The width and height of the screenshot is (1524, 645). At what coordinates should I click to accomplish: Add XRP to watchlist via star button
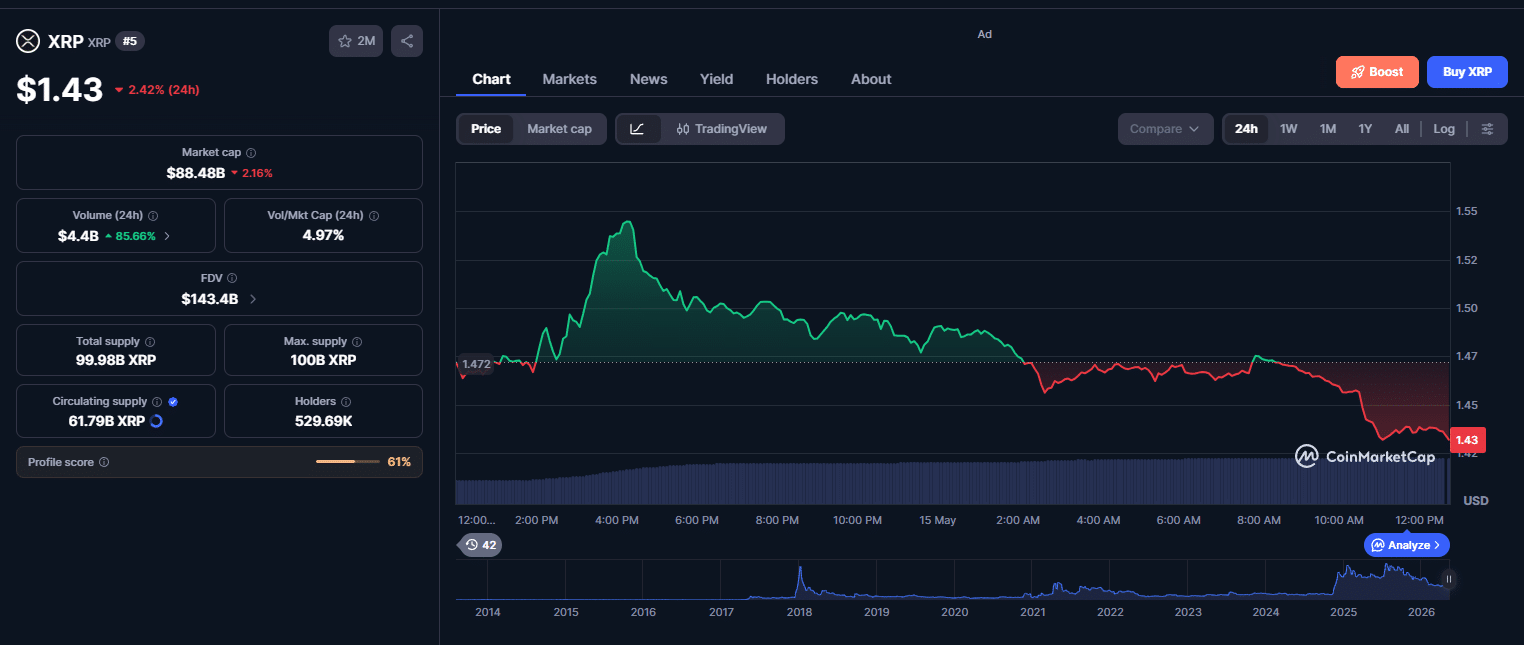point(356,41)
